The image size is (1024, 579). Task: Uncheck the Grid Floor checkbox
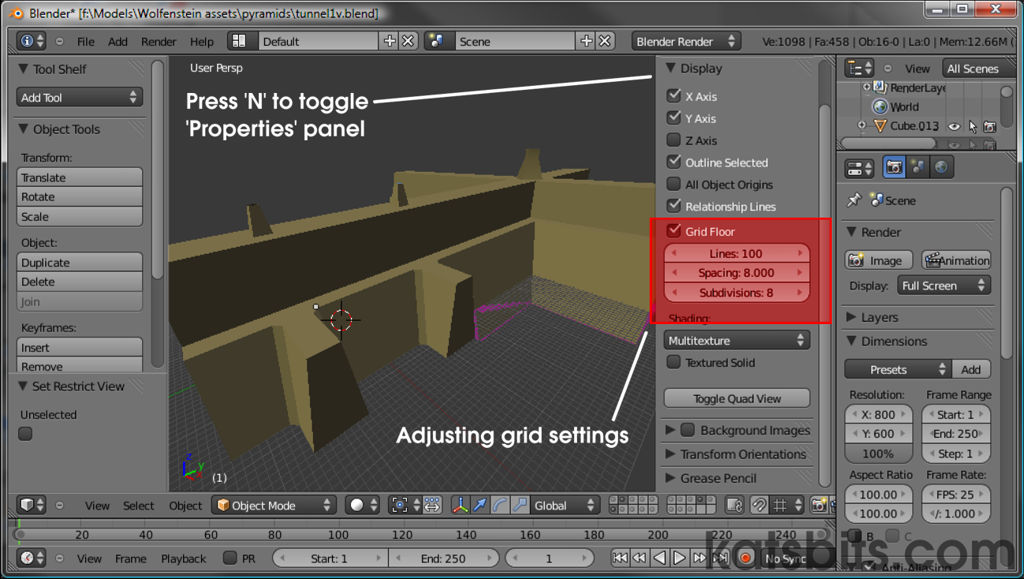tap(674, 231)
